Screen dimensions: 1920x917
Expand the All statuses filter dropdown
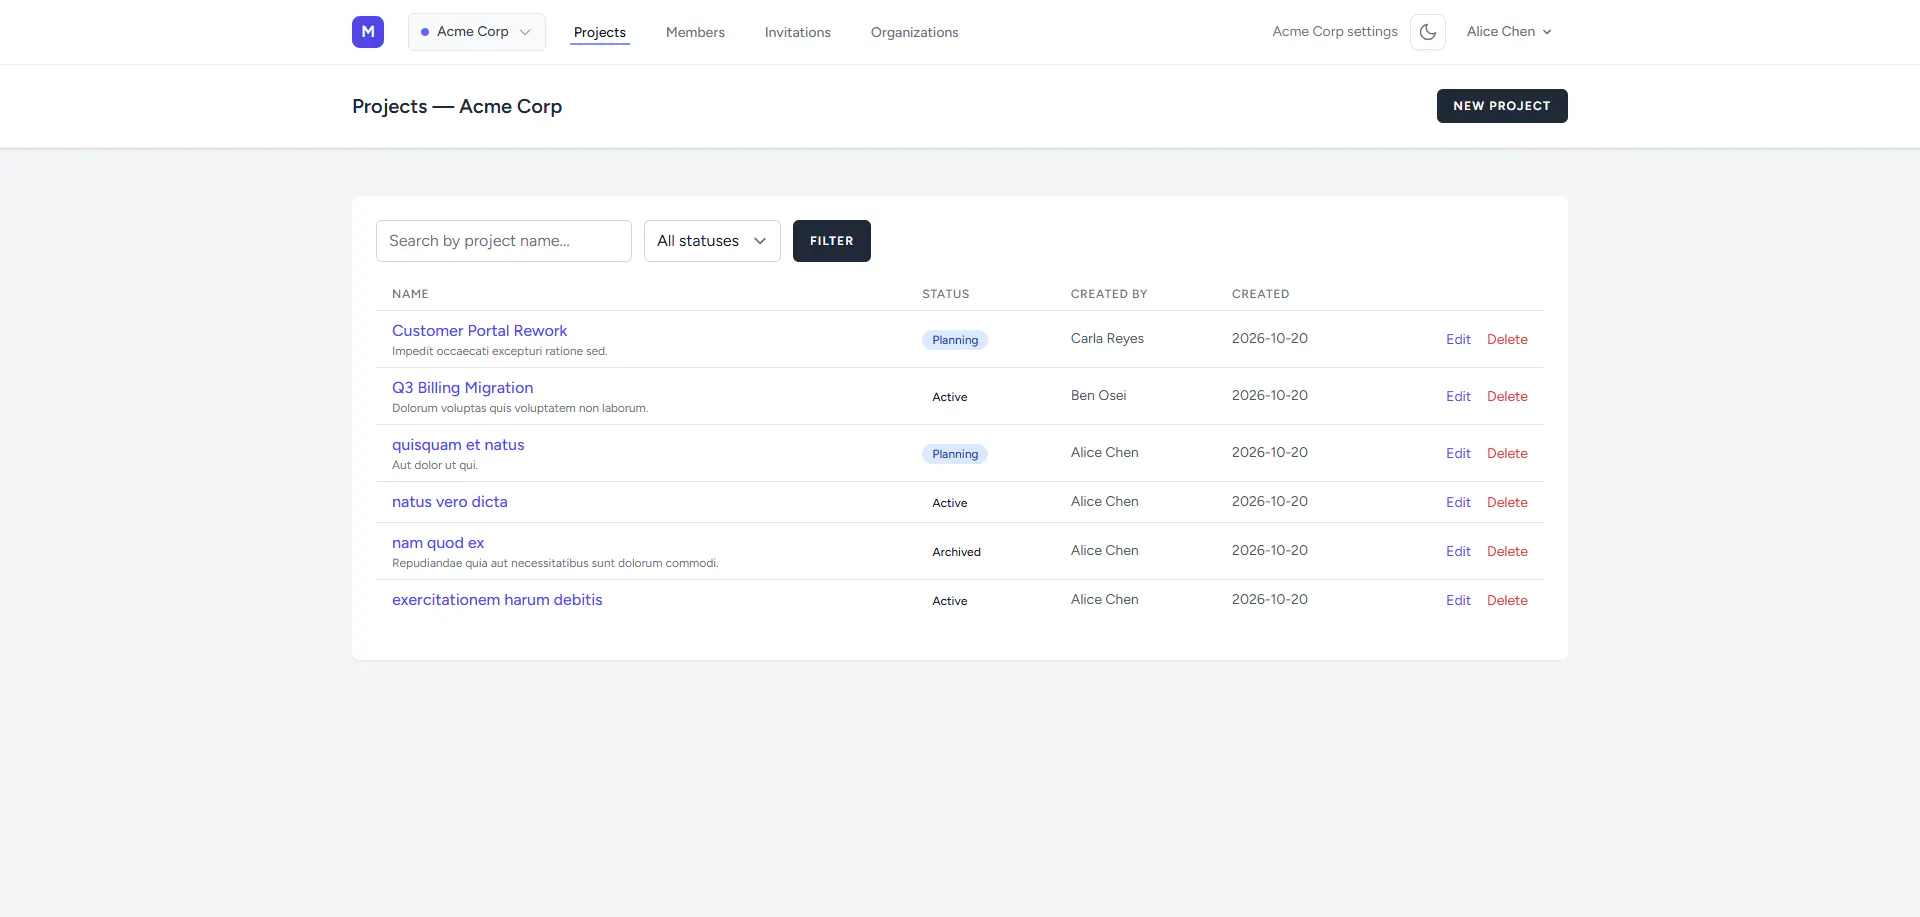point(712,241)
